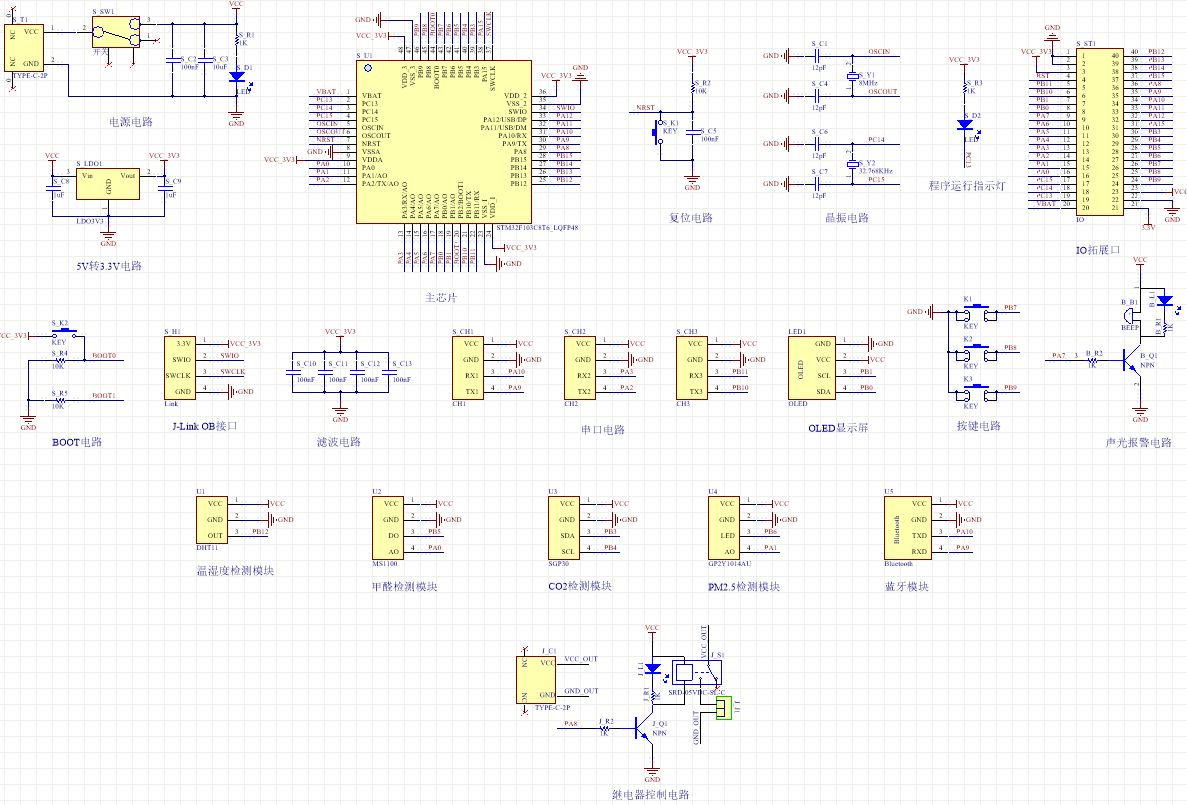Click the '甲醛检测模块' section label
Screen dimensions: 1187x805
pyautogui.click(x=404, y=586)
